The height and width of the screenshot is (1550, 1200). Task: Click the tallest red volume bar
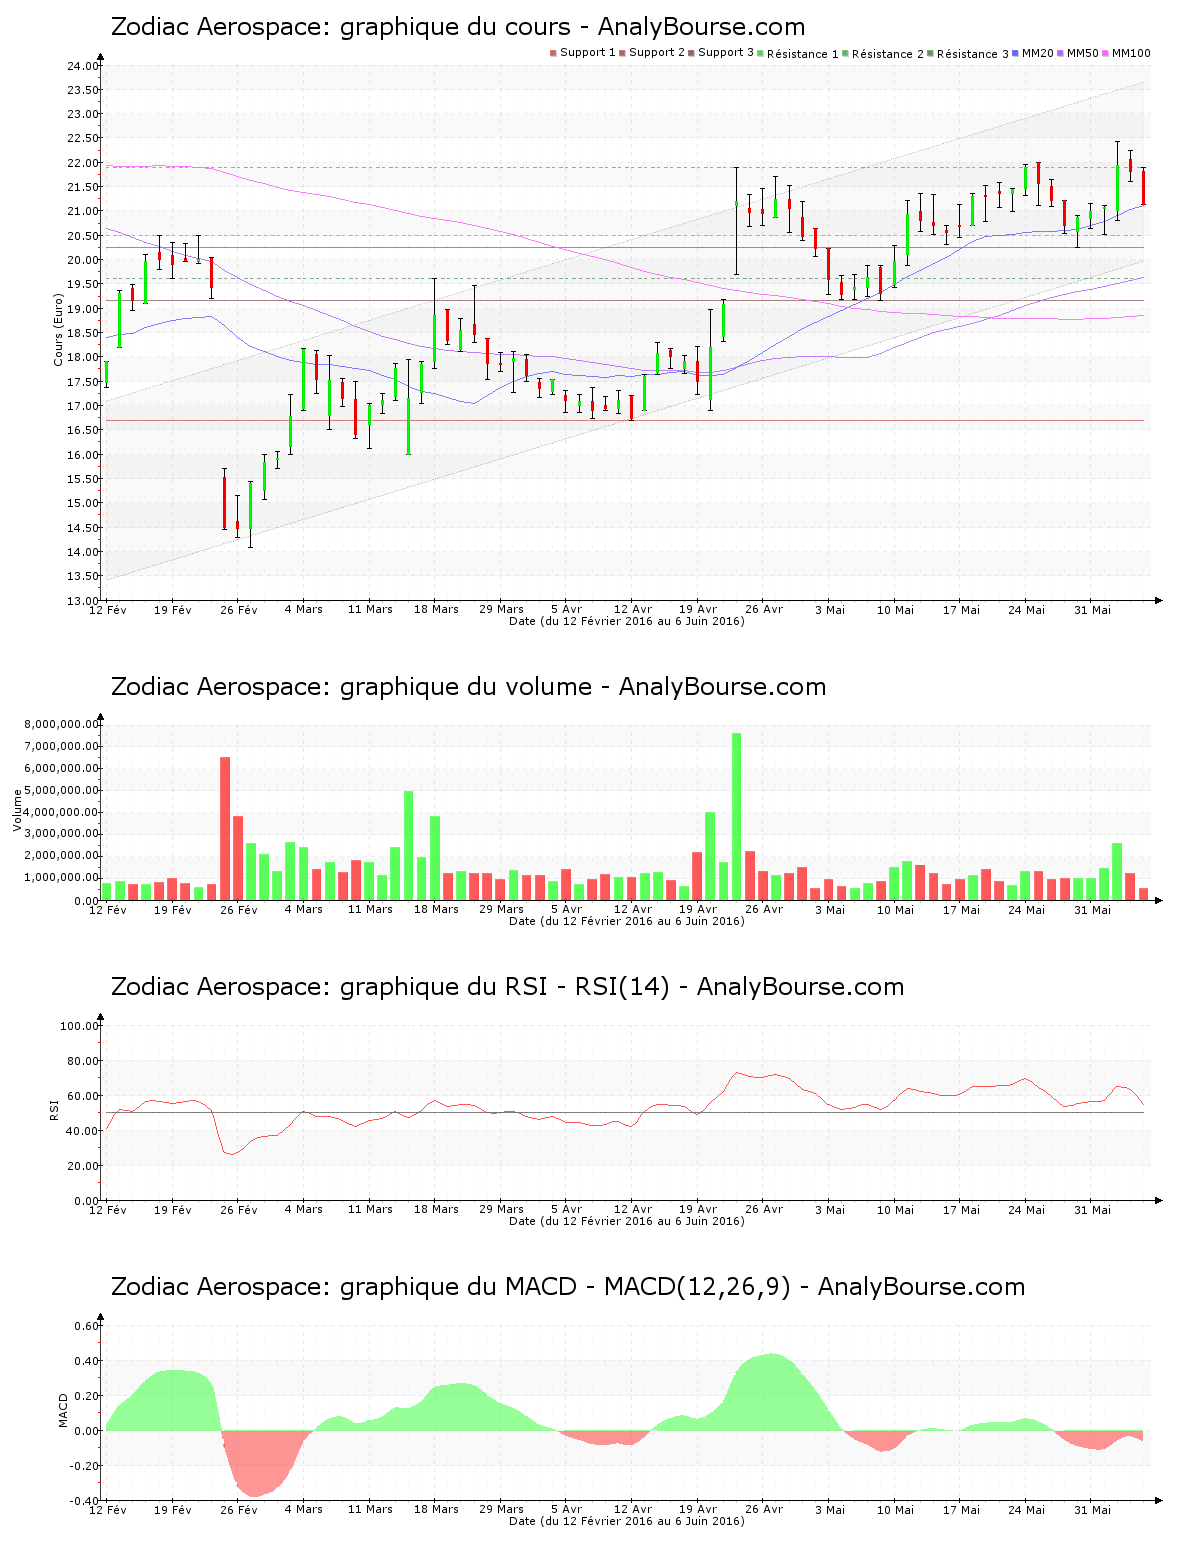click(x=225, y=828)
